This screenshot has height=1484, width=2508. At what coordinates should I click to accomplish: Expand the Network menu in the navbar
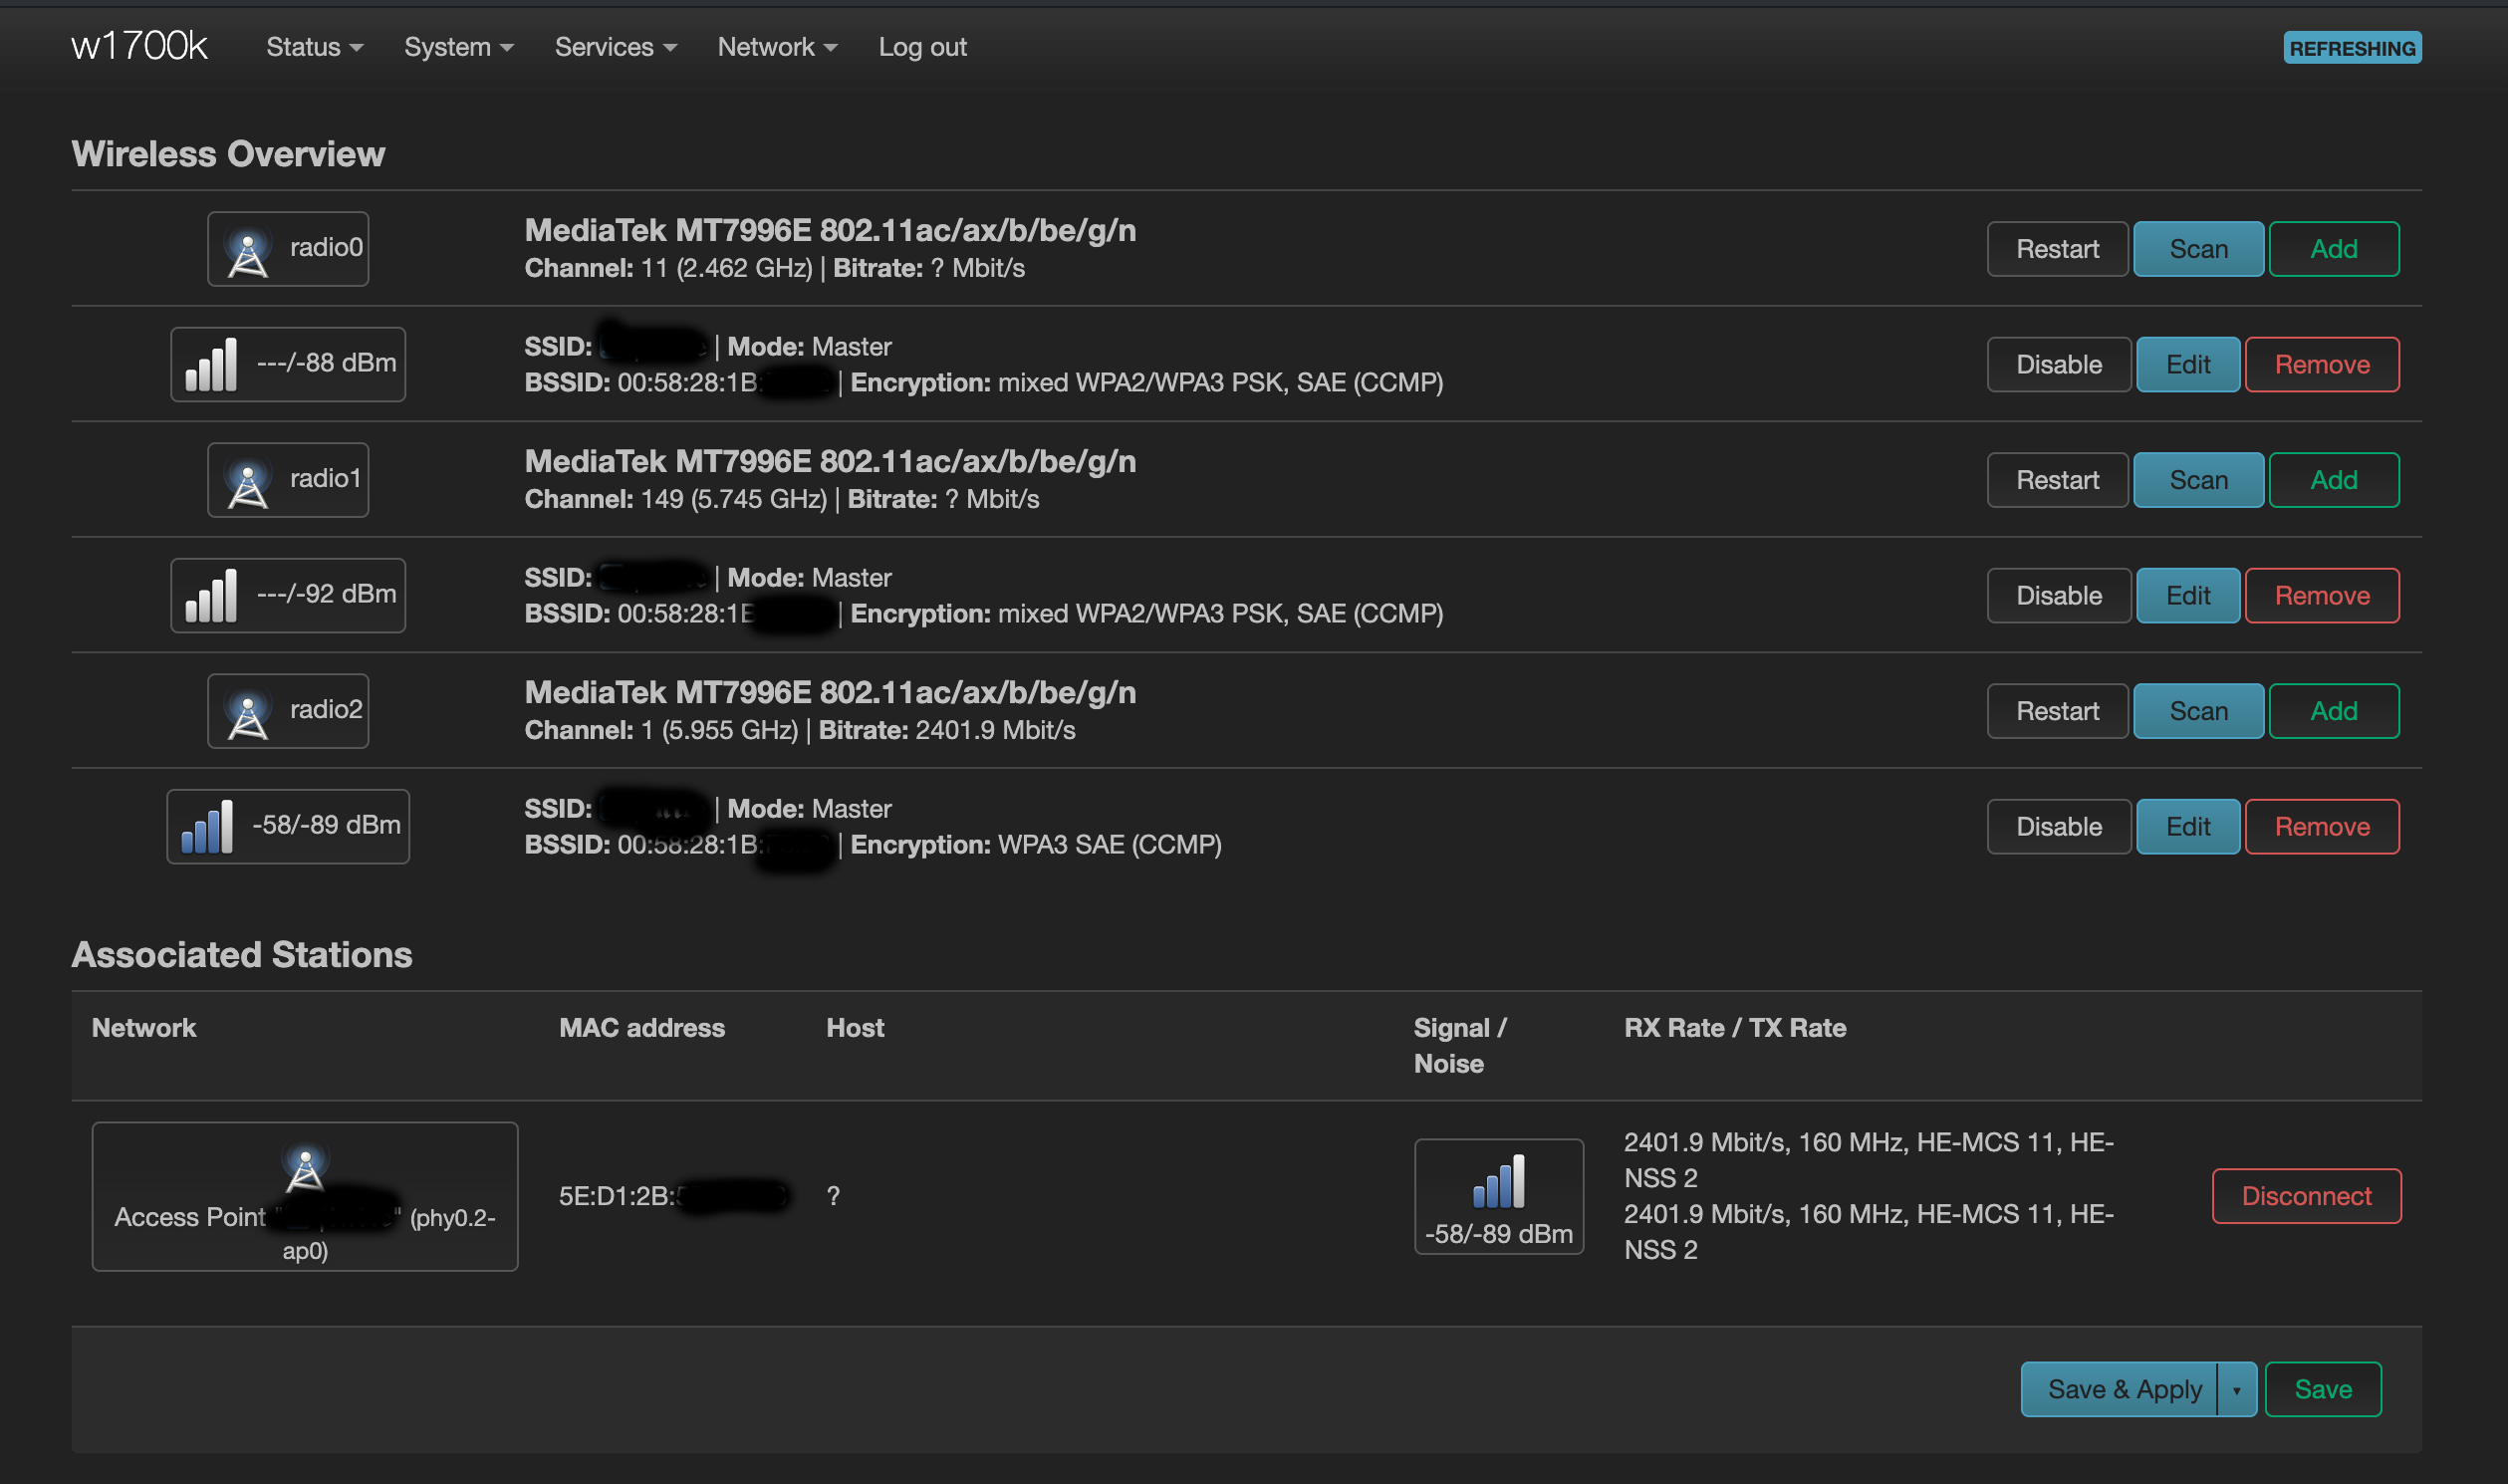coord(777,47)
